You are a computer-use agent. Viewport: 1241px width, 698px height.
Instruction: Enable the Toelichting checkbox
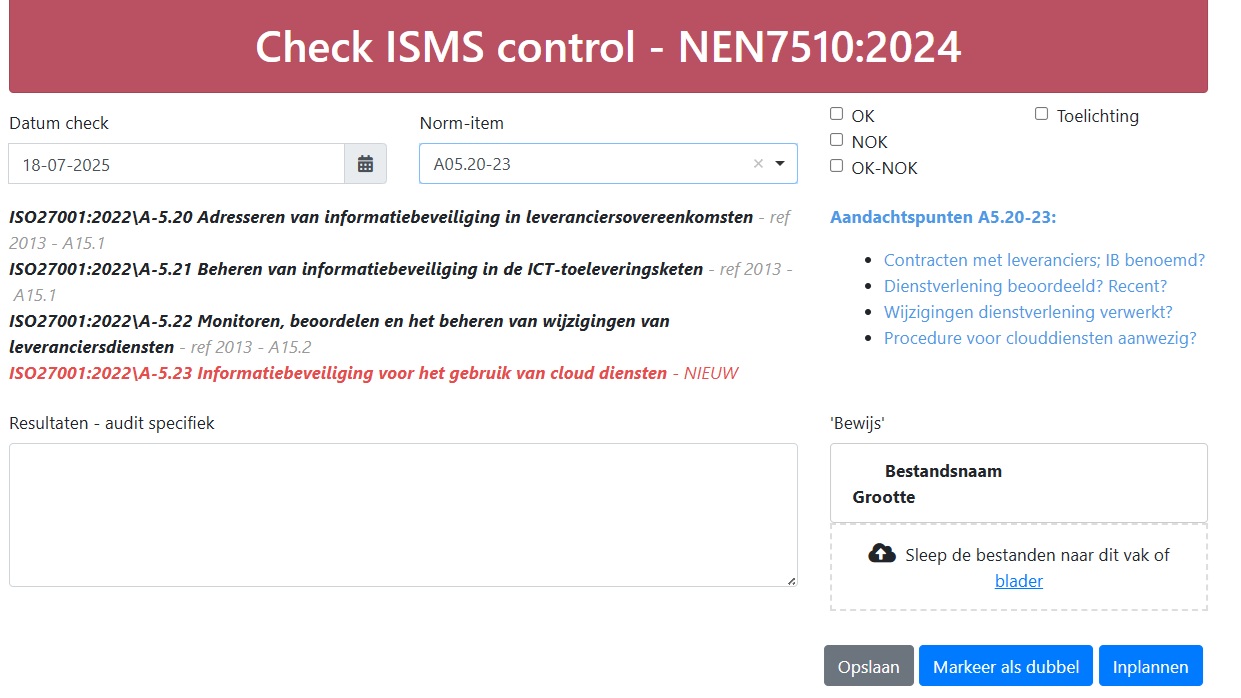click(x=1041, y=114)
